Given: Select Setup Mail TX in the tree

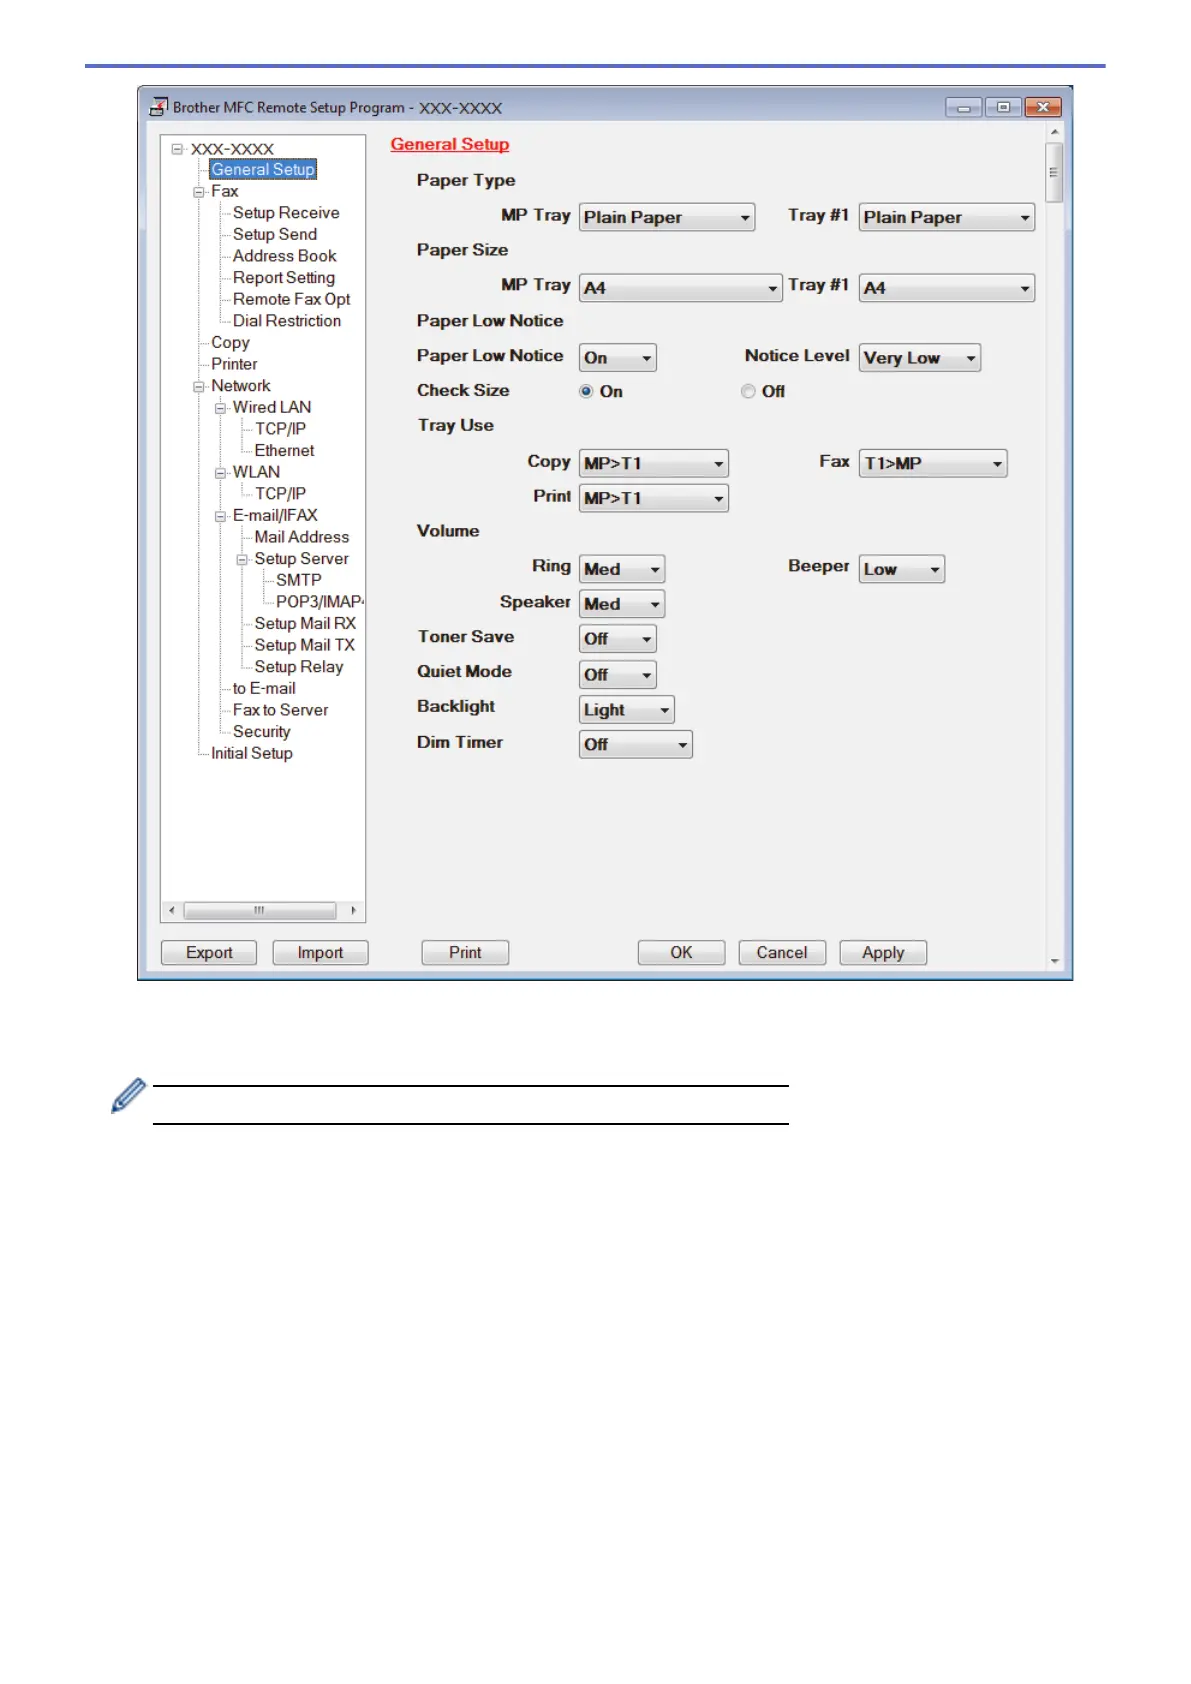Looking at the screenshot, I should pyautogui.click(x=305, y=645).
